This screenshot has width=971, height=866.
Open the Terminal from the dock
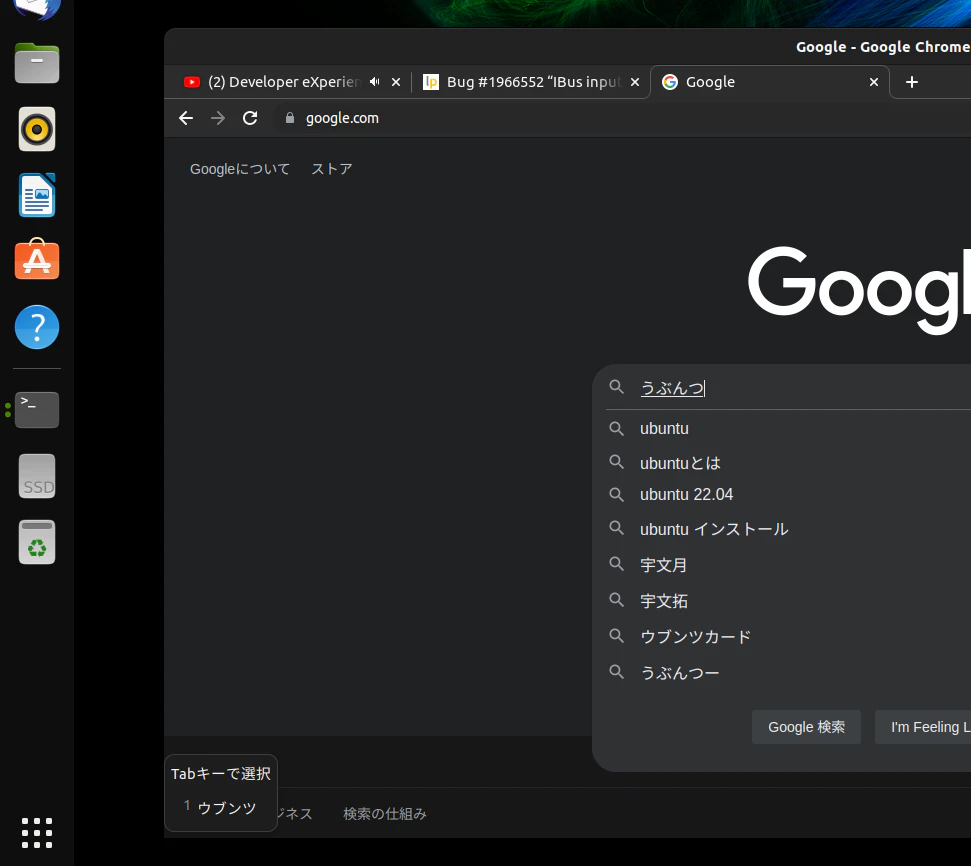pos(37,409)
